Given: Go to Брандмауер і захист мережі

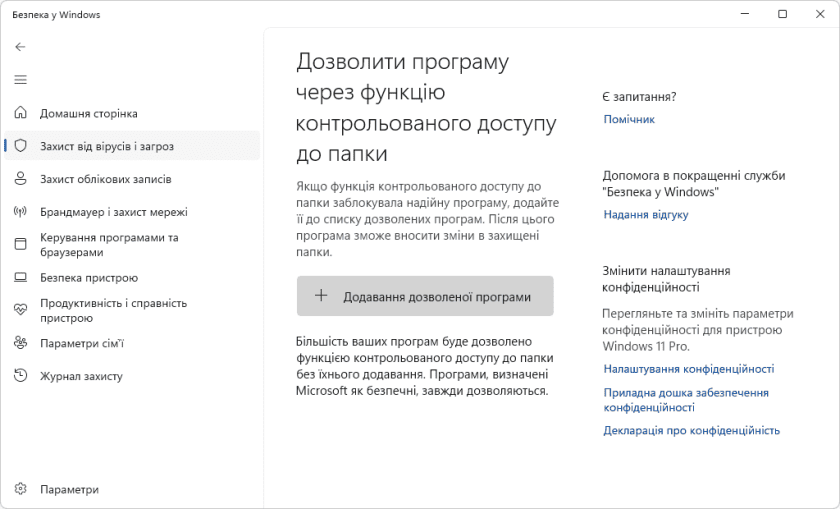Looking at the screenshot, I should pos(113,212).
